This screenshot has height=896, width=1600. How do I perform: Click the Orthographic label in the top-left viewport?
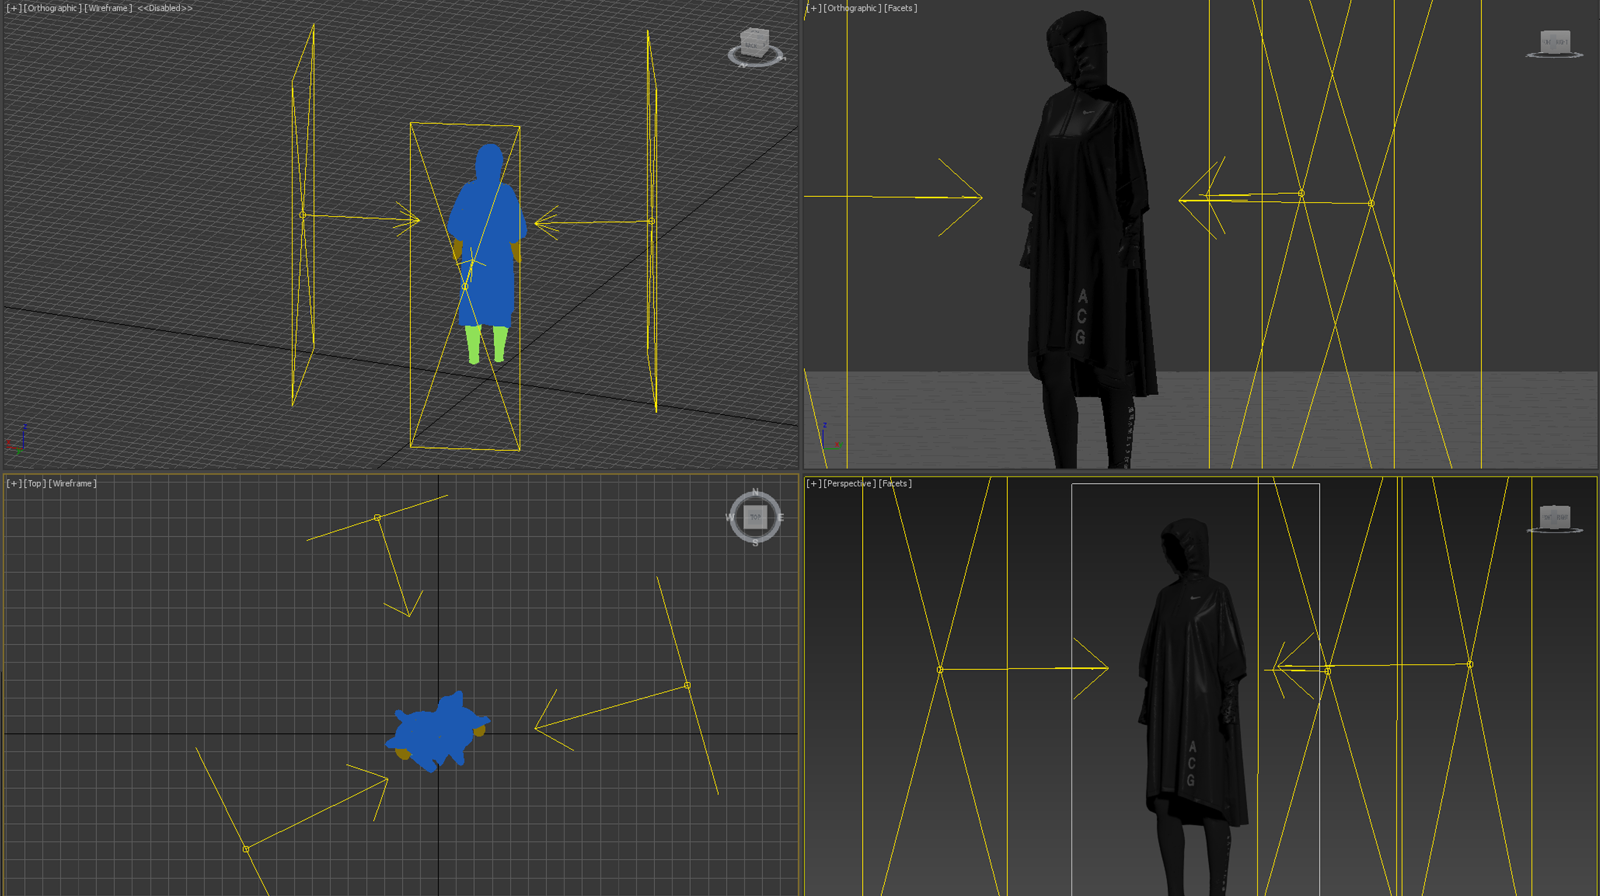[x=52, y=8]
